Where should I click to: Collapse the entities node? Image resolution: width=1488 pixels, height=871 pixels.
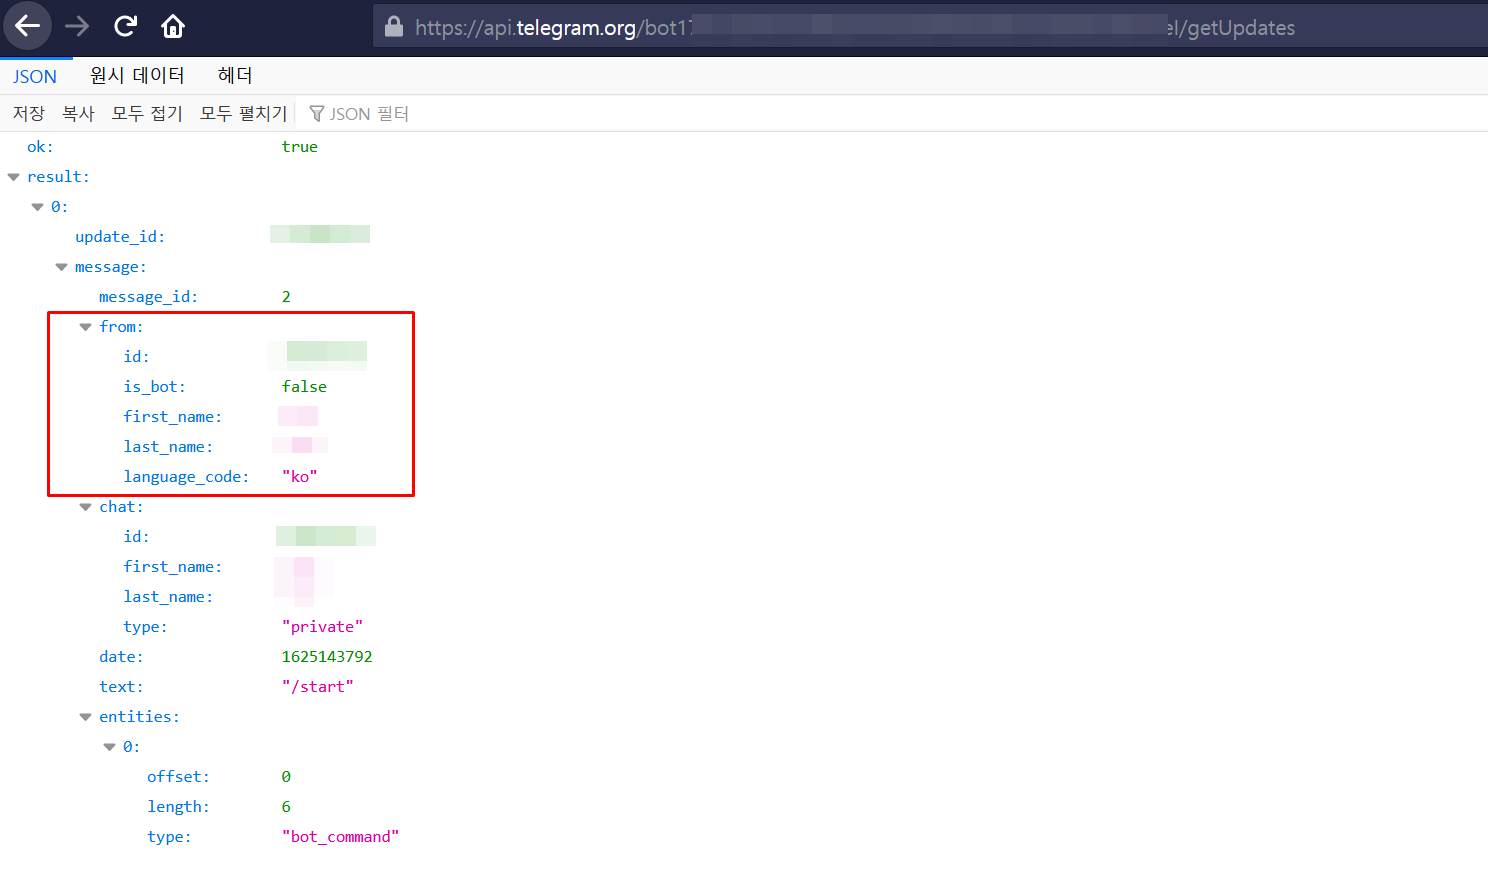pos(86,717)
